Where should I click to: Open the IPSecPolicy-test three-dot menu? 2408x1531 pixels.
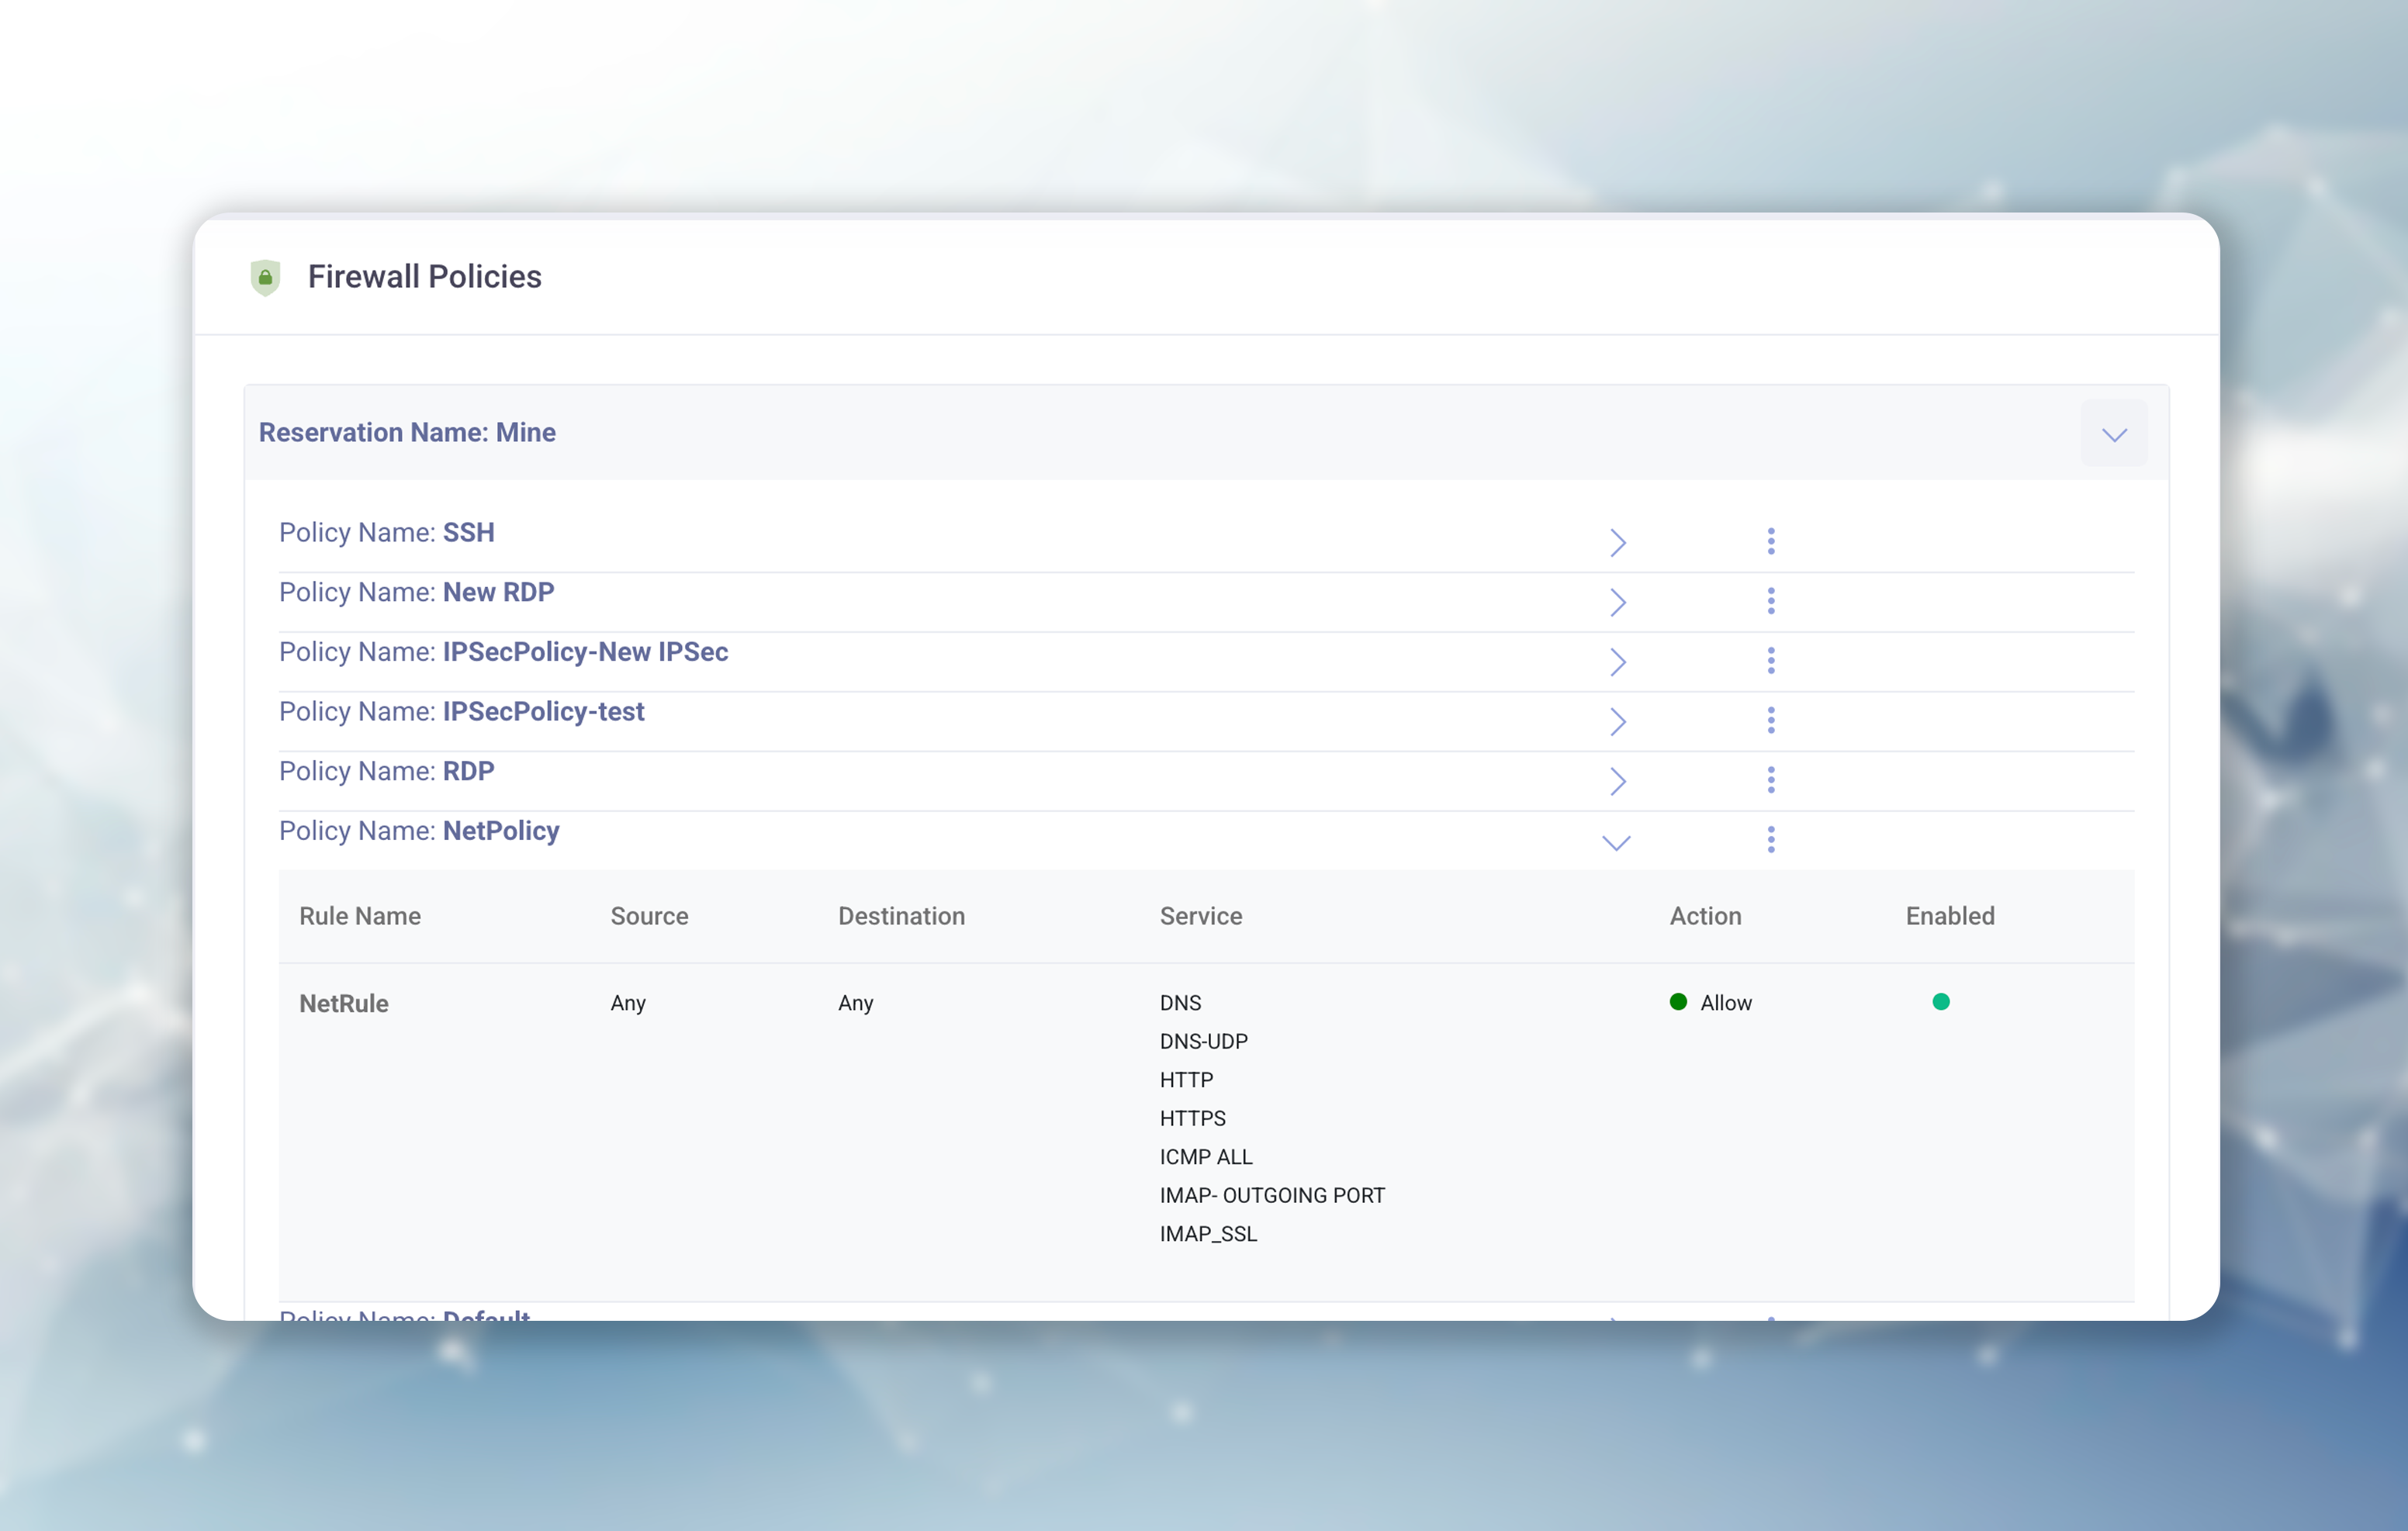(x=1770, y=720)
